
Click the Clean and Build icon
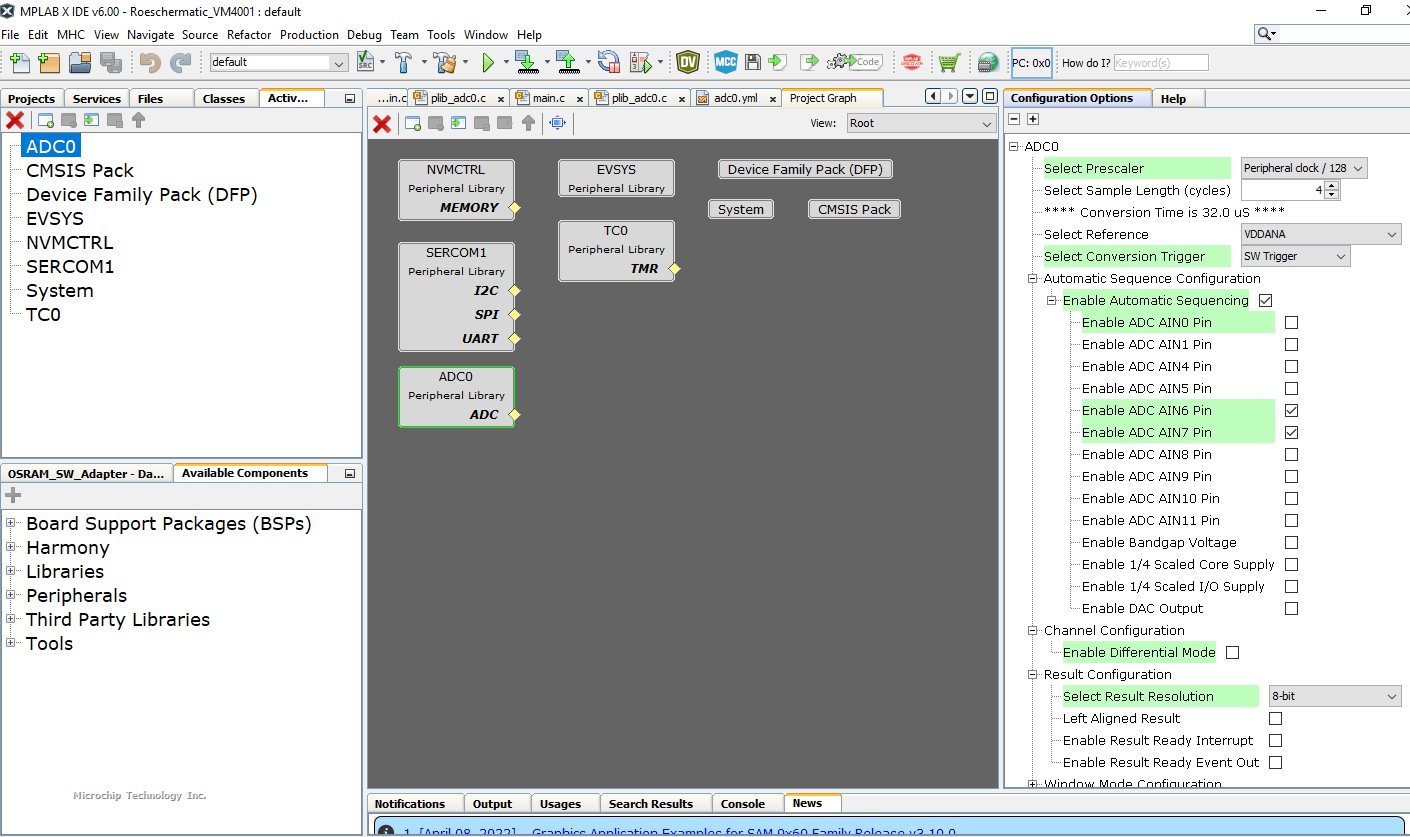point(445,62)
